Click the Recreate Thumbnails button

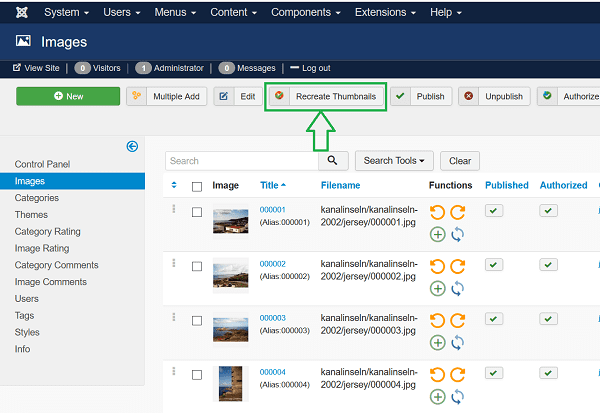point(326,96)
